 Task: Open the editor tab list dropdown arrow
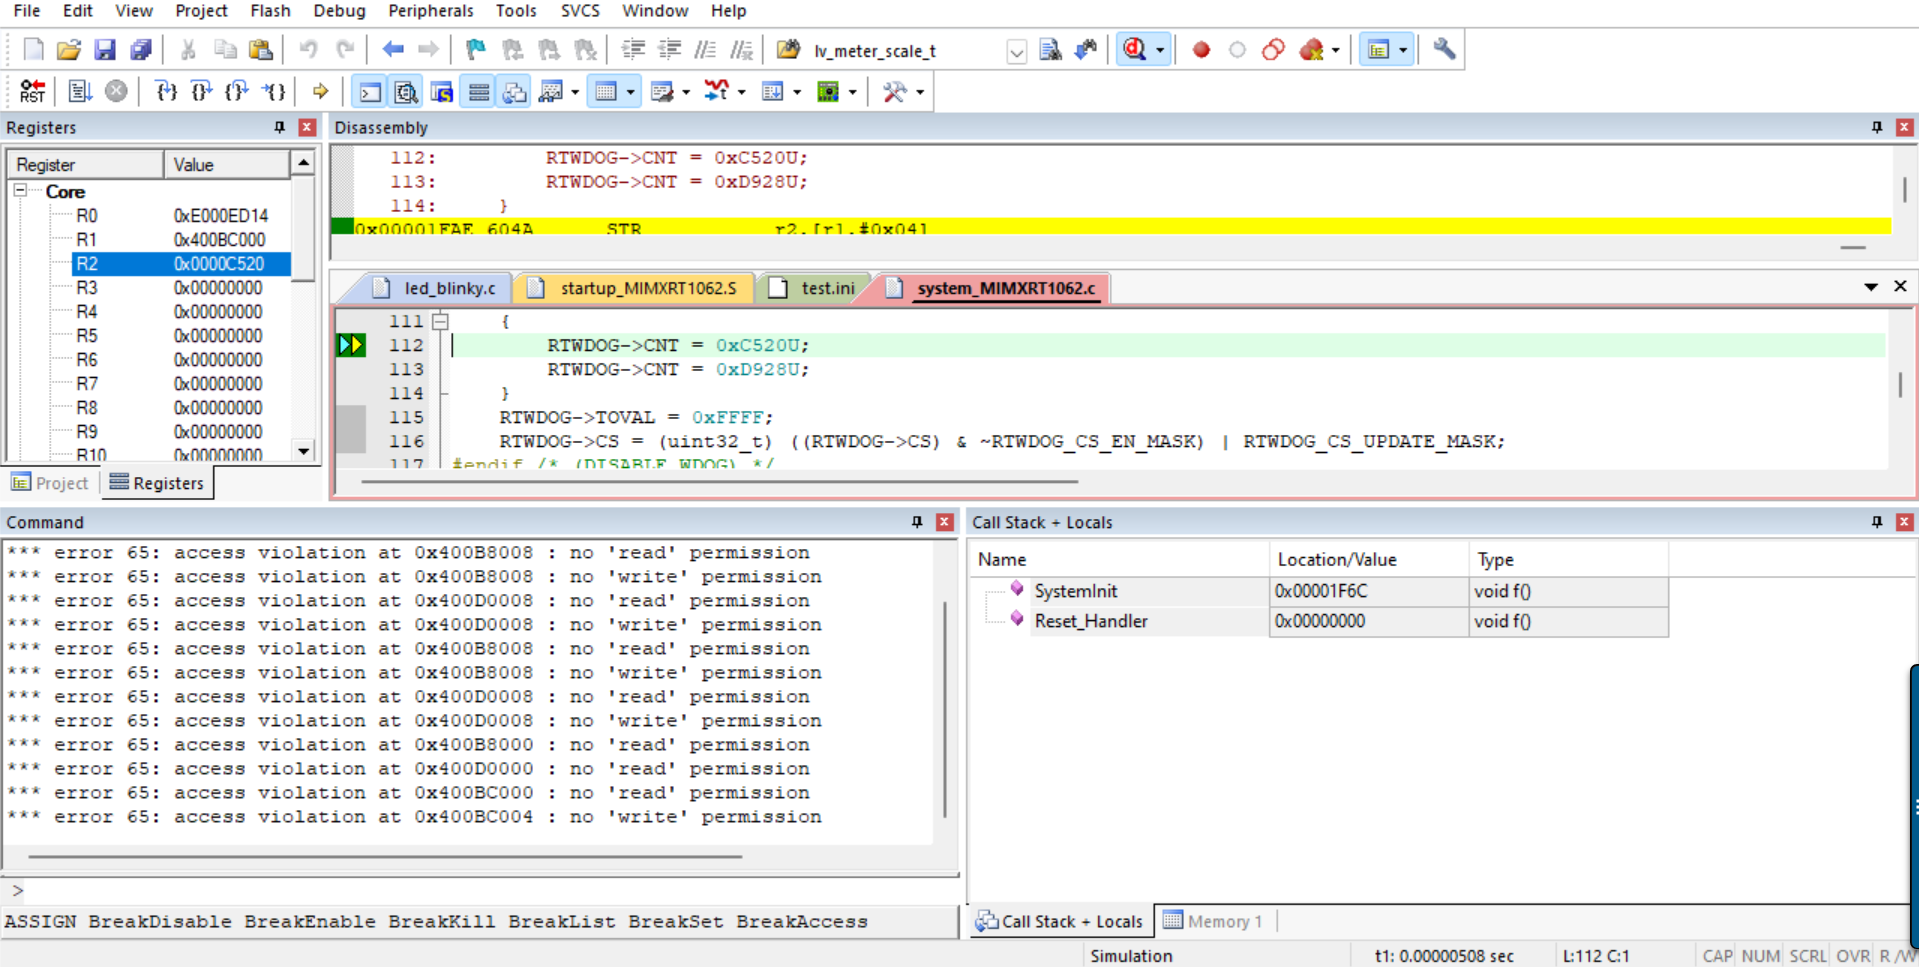[x=1871, y=287]
